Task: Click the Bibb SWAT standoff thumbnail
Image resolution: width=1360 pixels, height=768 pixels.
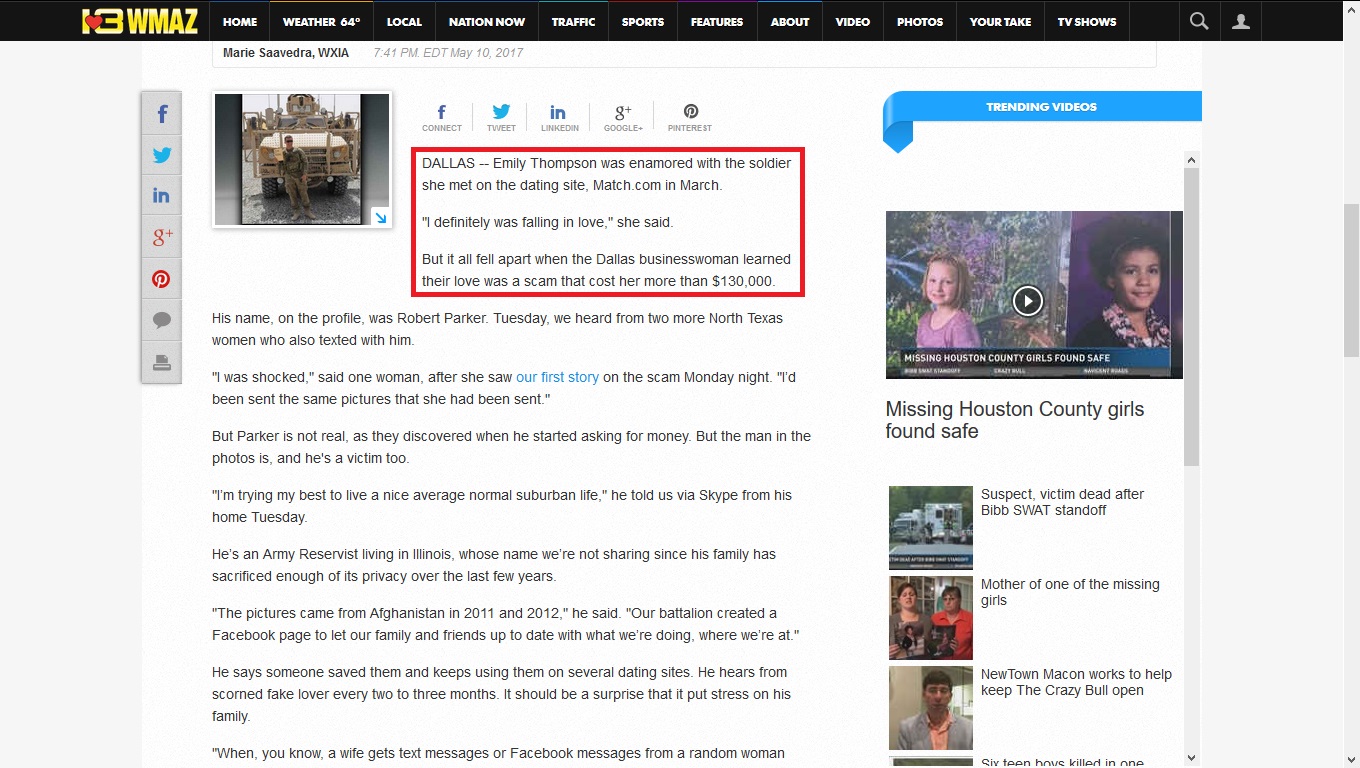Action: pyautogui.click(x=931, y=528)
